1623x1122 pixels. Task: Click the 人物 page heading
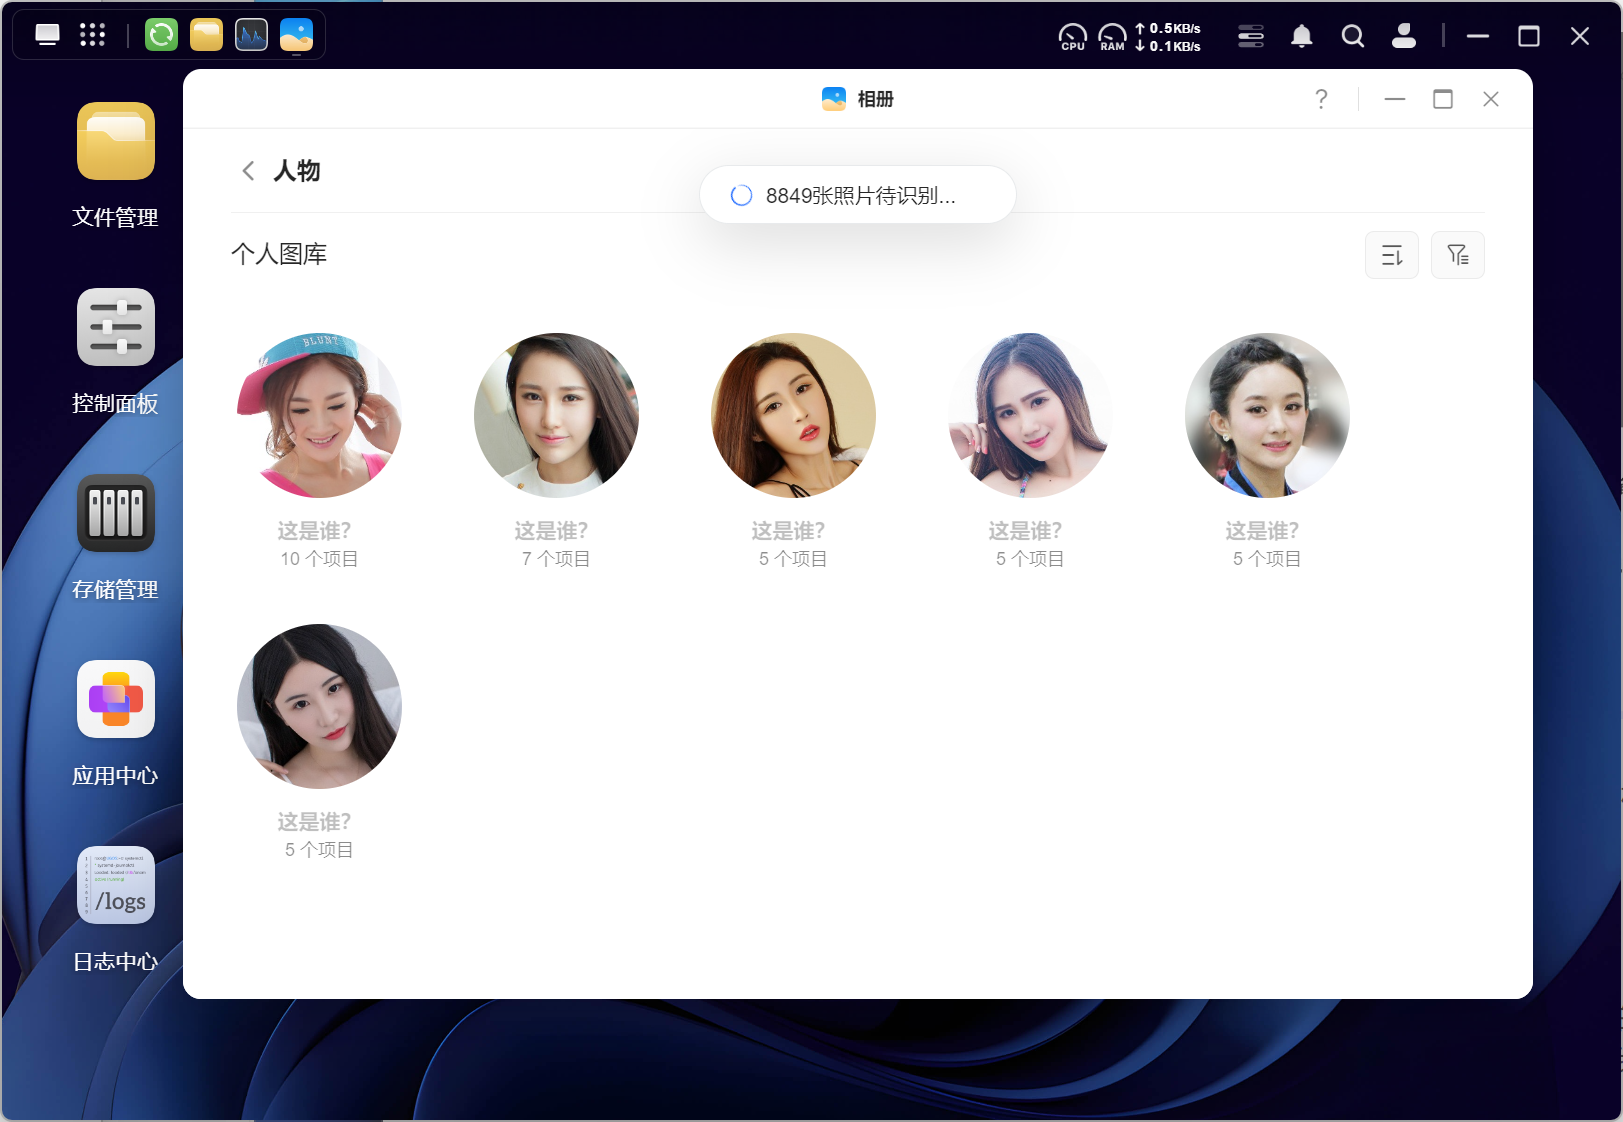pyautogui.click(x=297, y=171)
